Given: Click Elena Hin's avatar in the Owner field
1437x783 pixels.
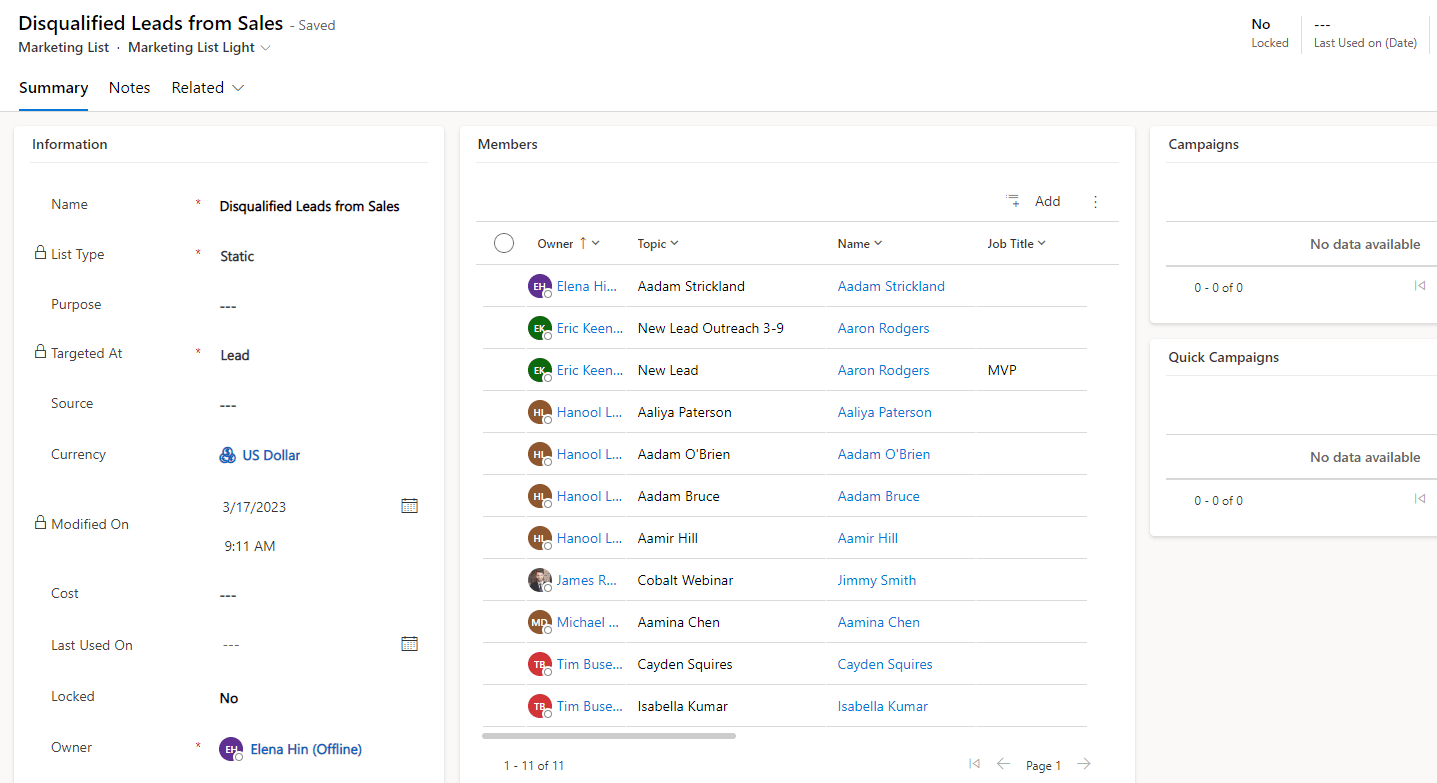Looking at the screenshot, I should (x=230, y=748).
